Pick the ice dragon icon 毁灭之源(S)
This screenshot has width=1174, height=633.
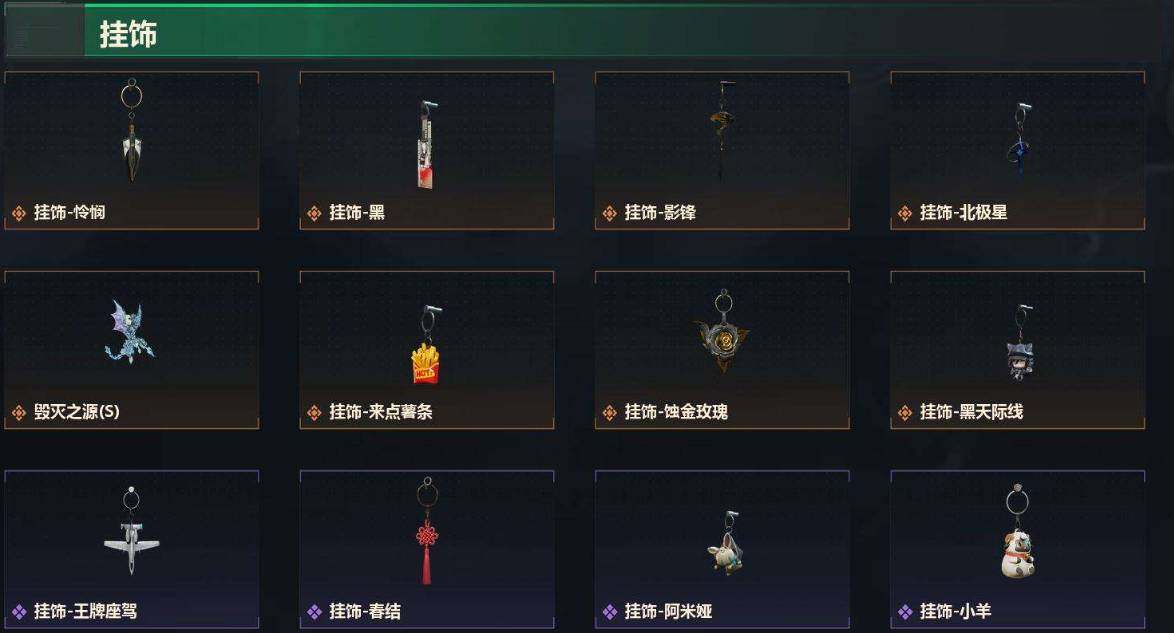(x=130, y=331)
